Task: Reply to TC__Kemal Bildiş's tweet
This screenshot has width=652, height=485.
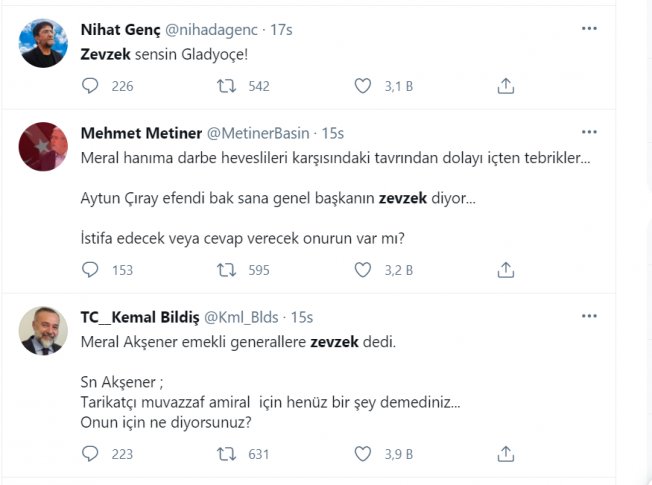Action: tap(90, 454)
